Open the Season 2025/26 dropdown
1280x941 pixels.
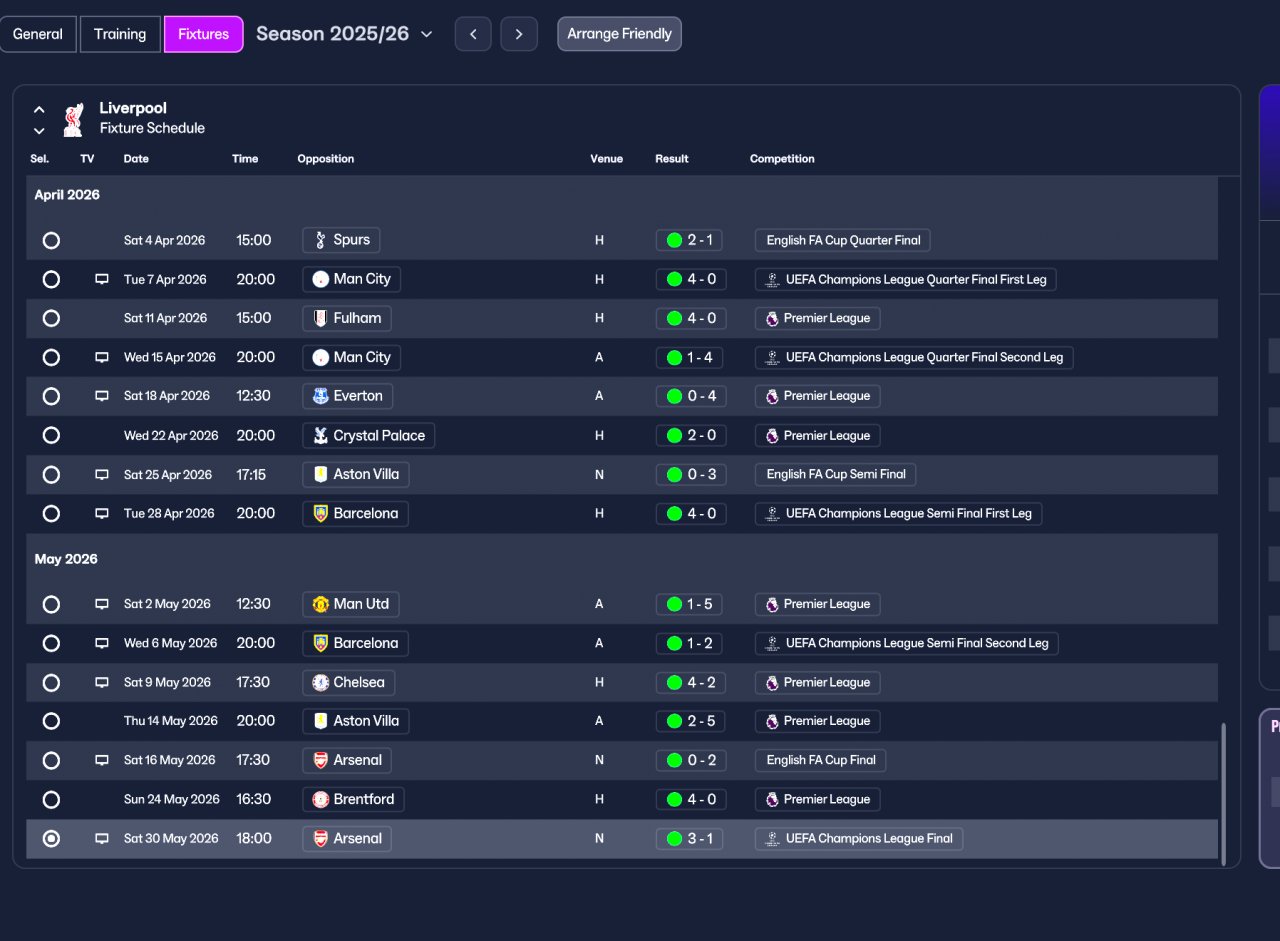point(344,34)
